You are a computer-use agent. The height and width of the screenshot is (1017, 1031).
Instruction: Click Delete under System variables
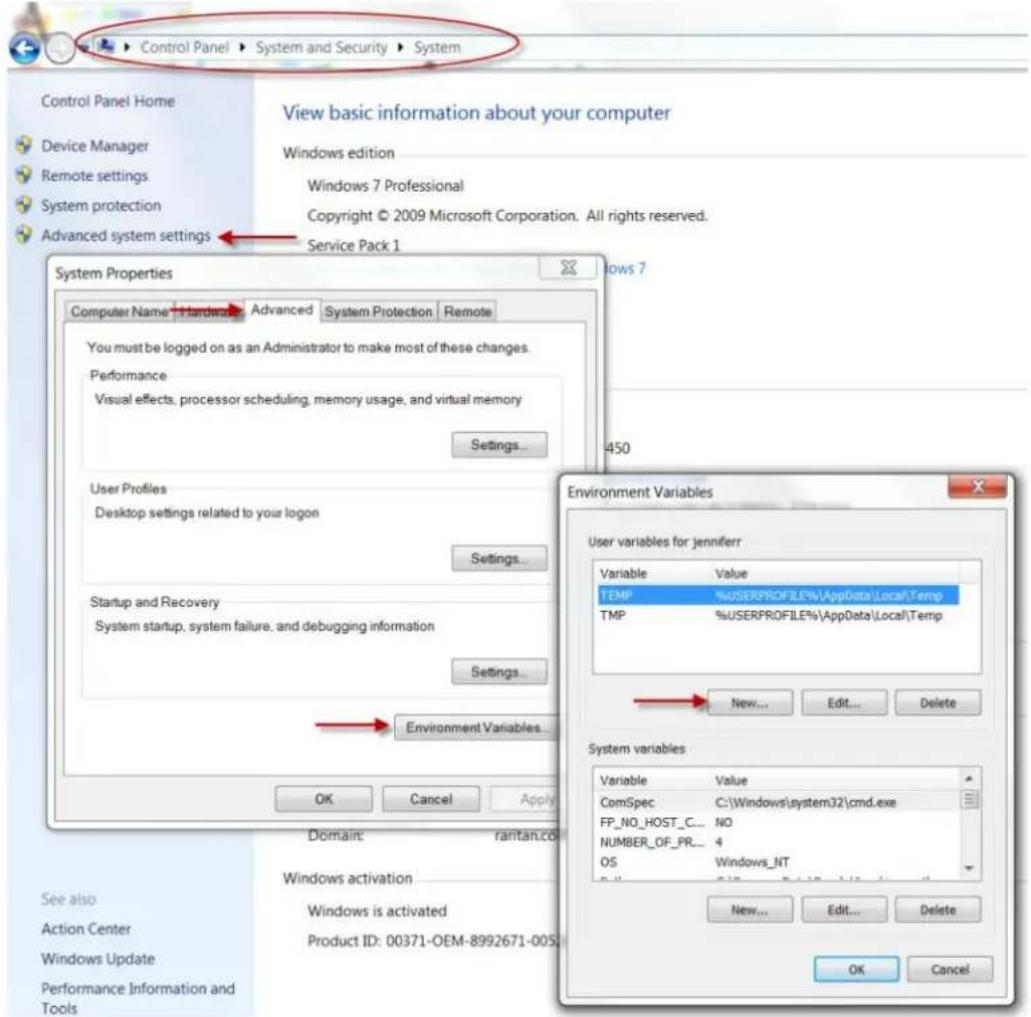click(938, 910)
